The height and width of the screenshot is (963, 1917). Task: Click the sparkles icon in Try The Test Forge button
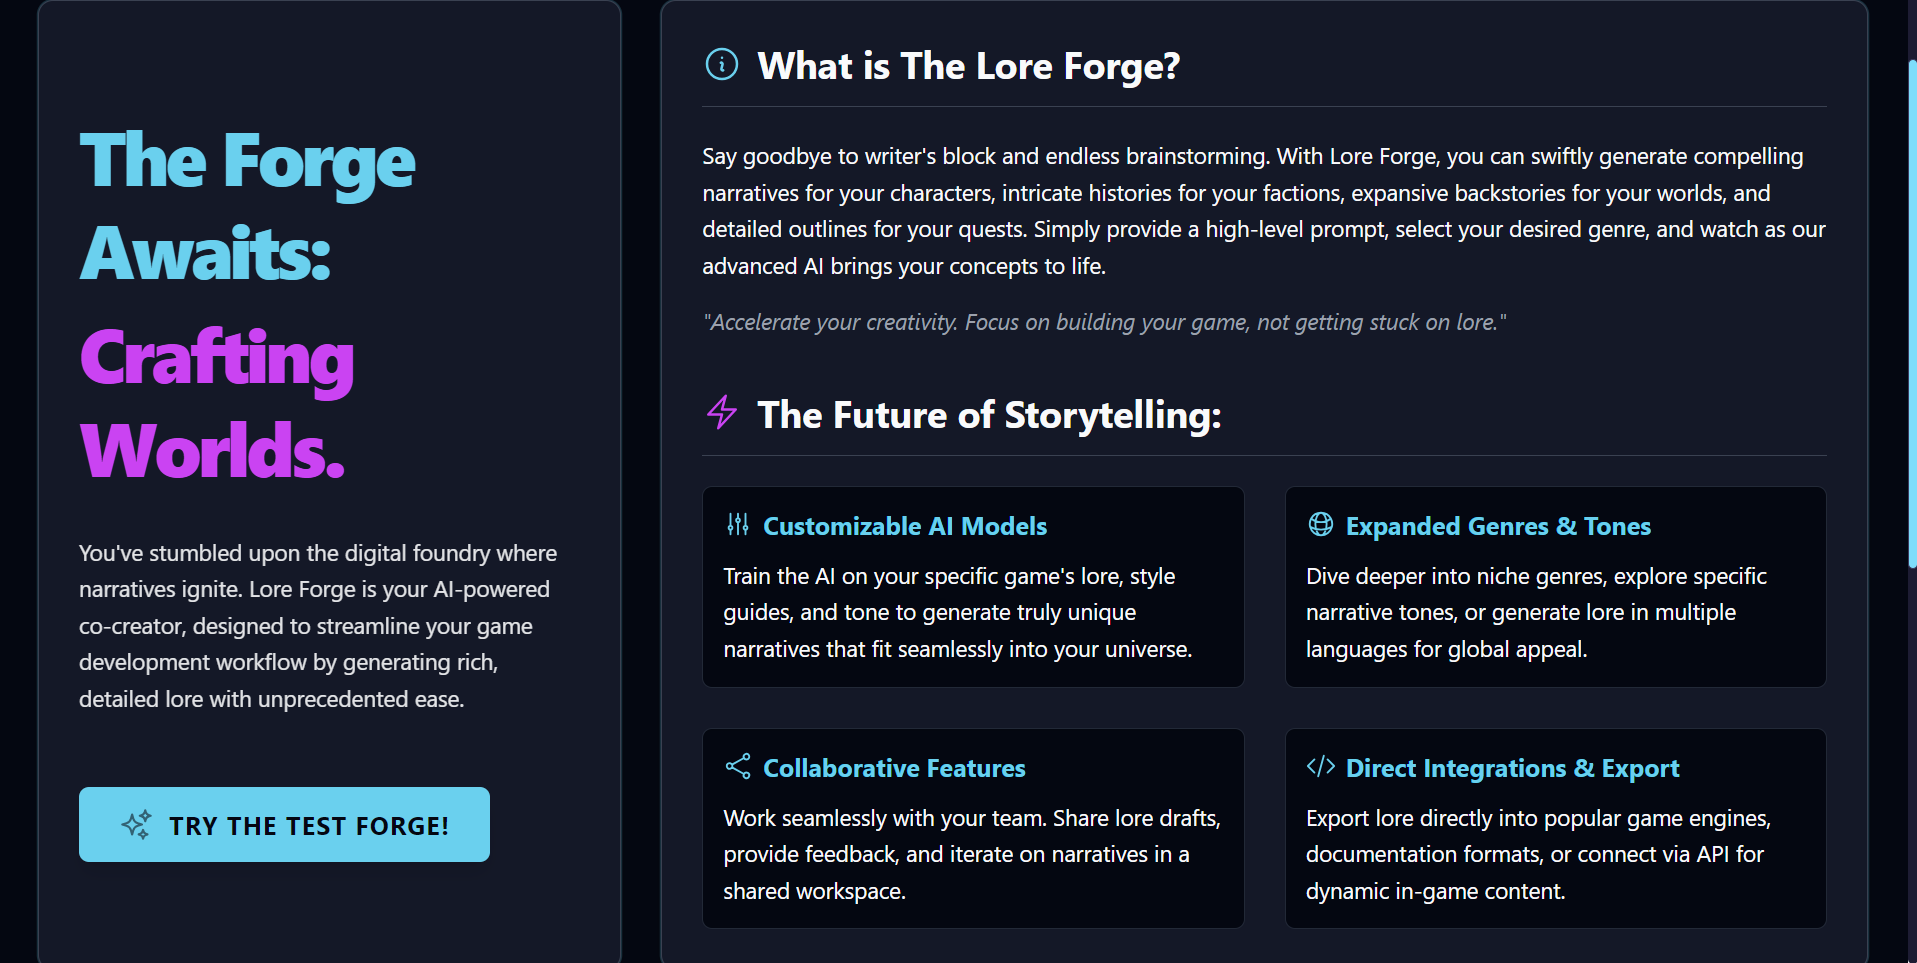tap(136, 825)
